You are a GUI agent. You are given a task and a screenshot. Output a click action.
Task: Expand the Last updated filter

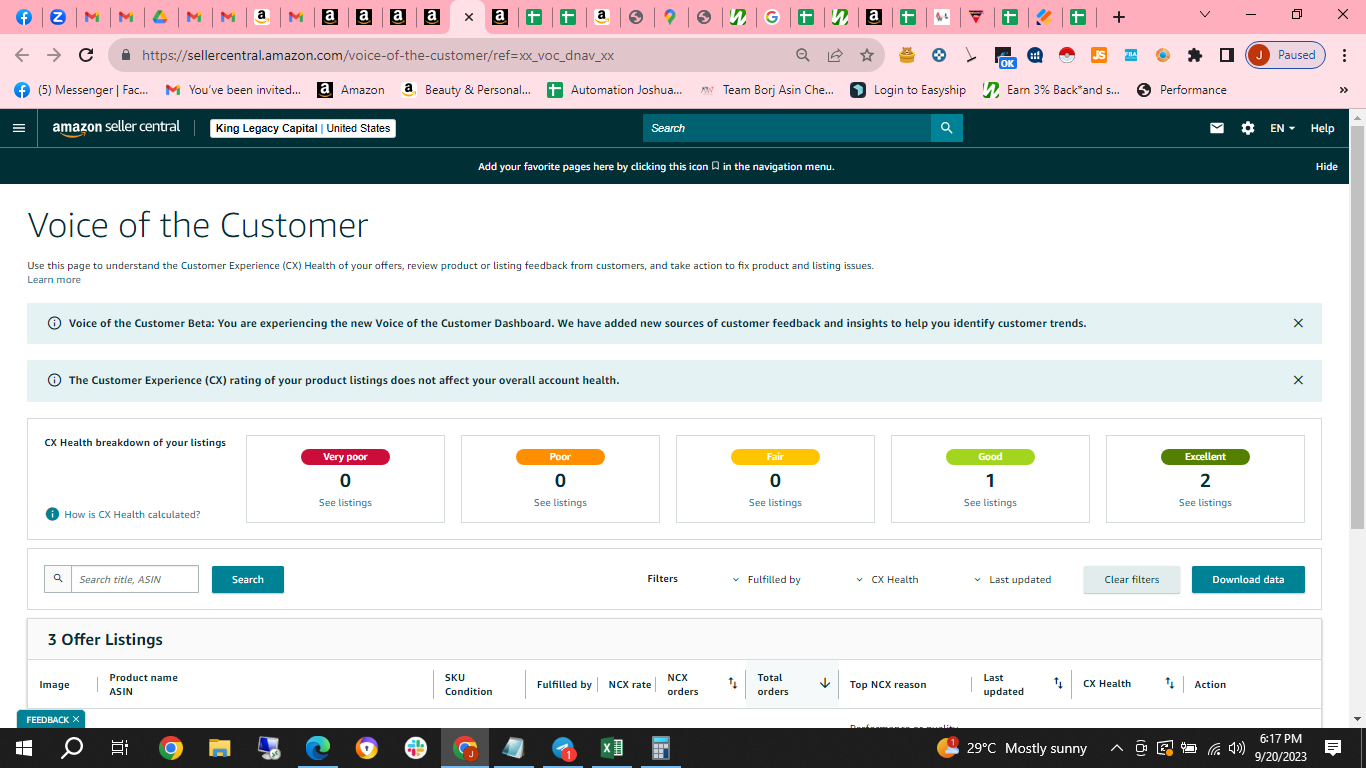1013,579
